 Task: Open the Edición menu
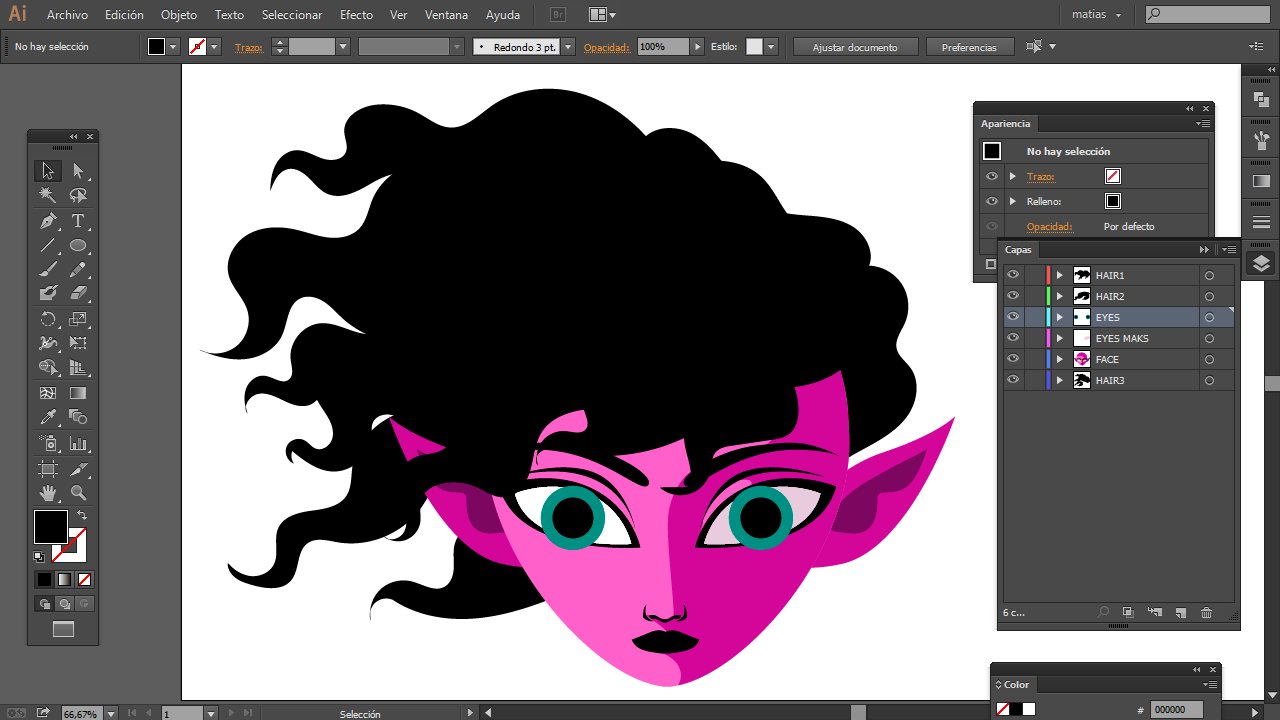point(124,15)
